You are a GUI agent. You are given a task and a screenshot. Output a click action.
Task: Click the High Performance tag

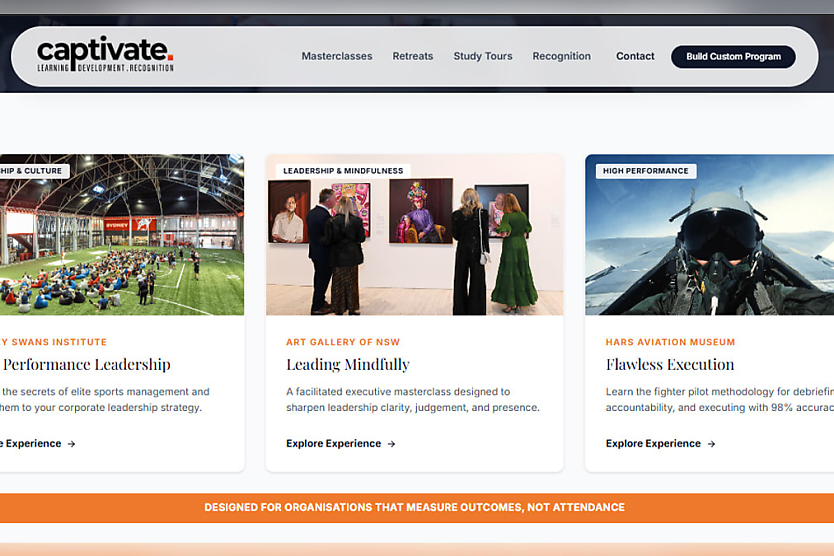[646, 171]
